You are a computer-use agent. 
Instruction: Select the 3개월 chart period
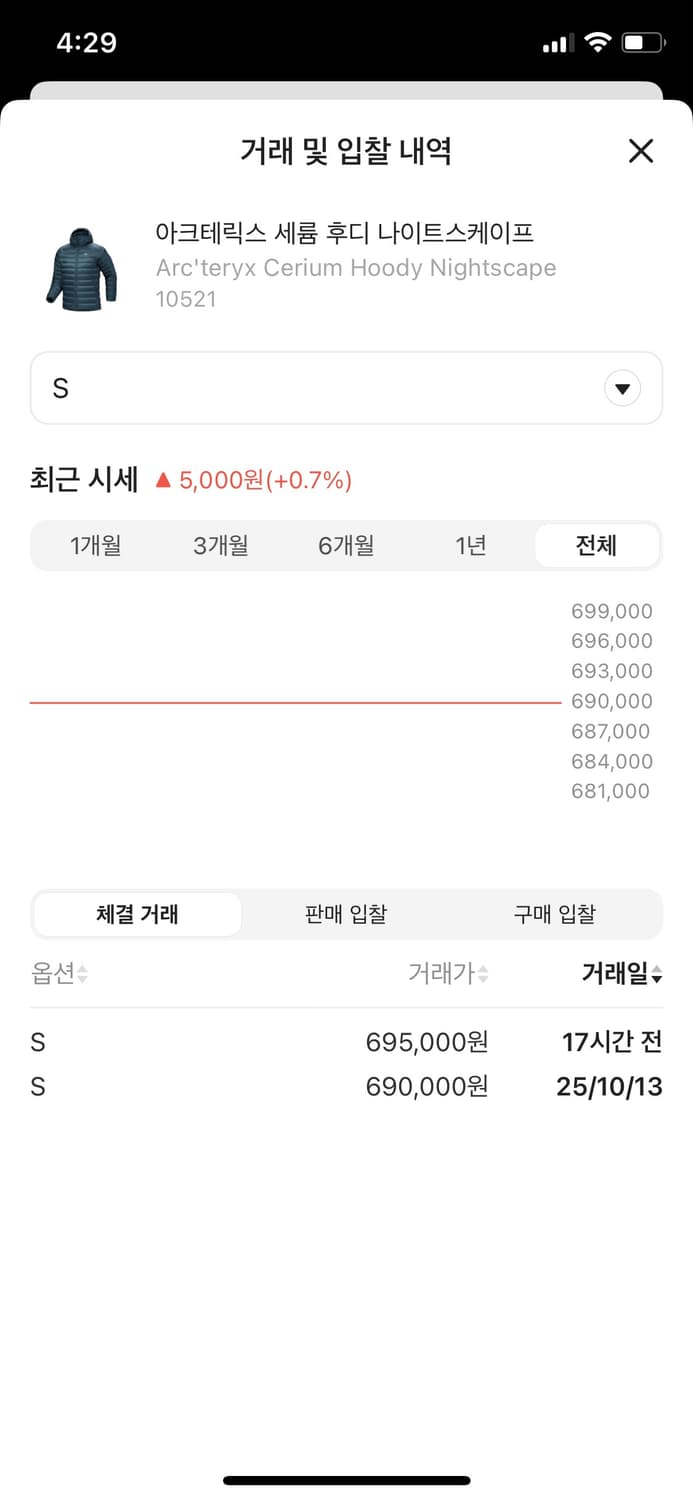coord(221,545)
